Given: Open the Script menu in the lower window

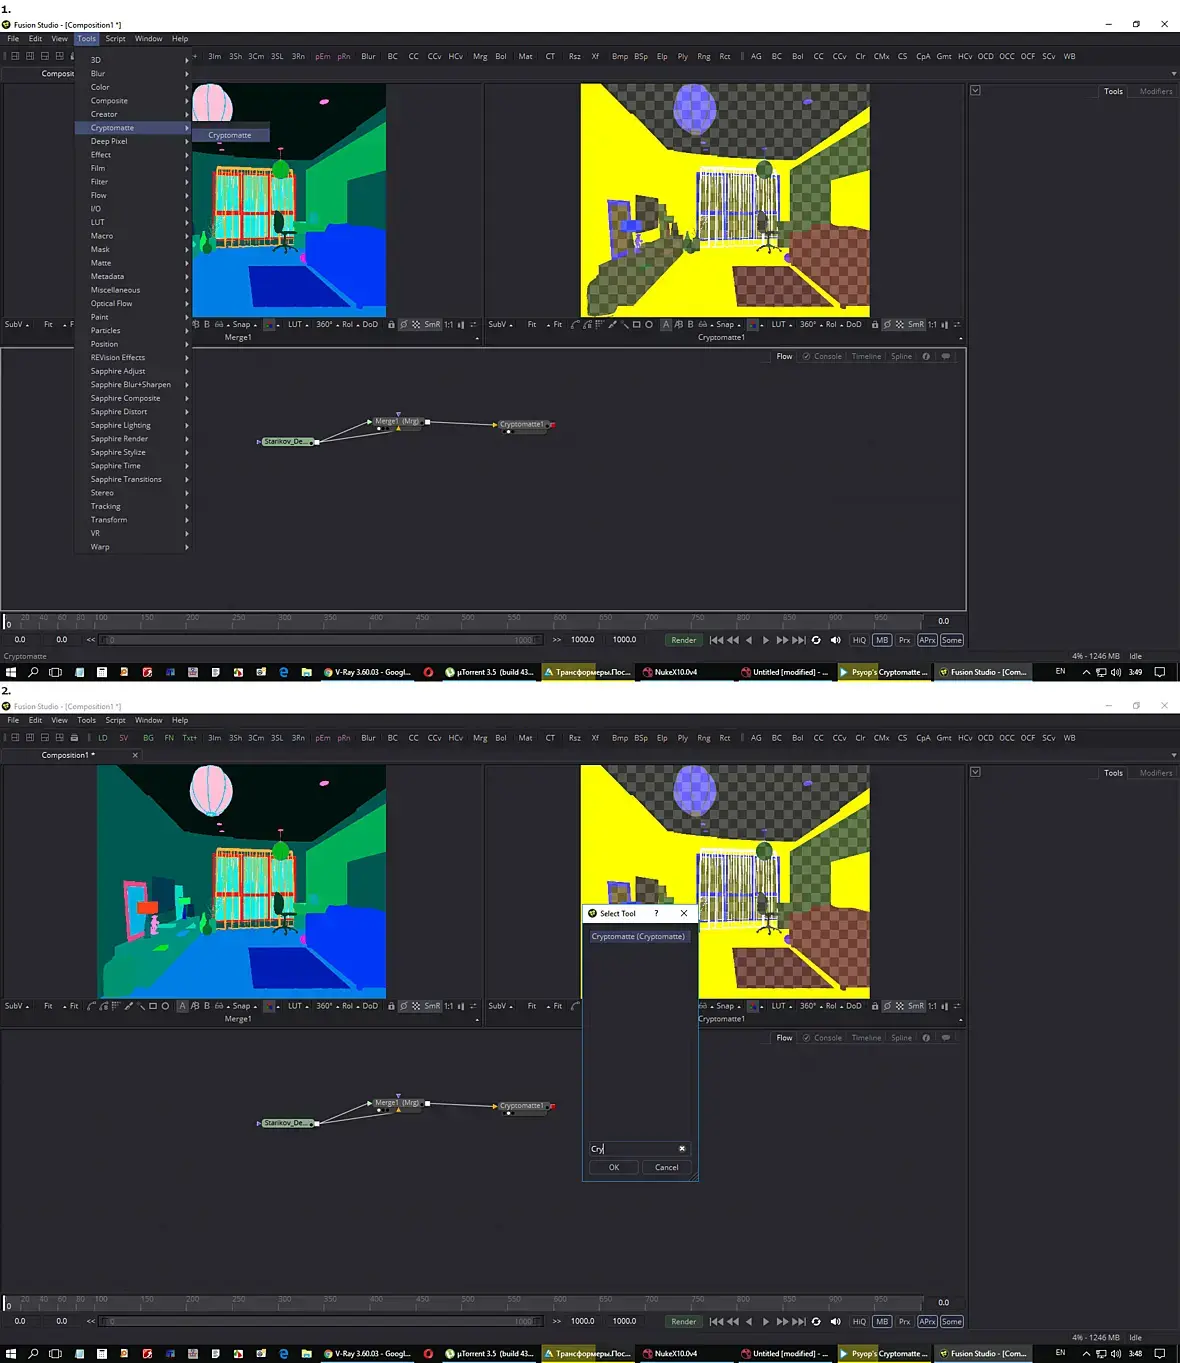Looking at the screenshot, I should pos(116,720).
